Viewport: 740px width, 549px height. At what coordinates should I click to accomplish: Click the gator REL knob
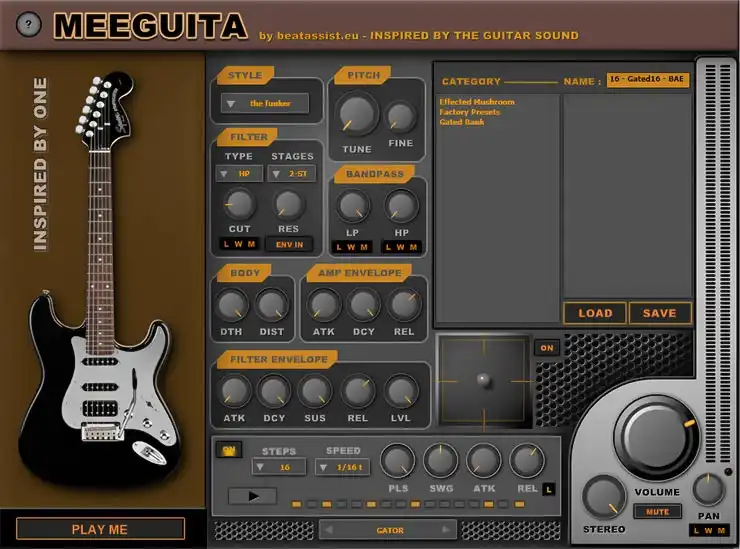coord(527,460)
